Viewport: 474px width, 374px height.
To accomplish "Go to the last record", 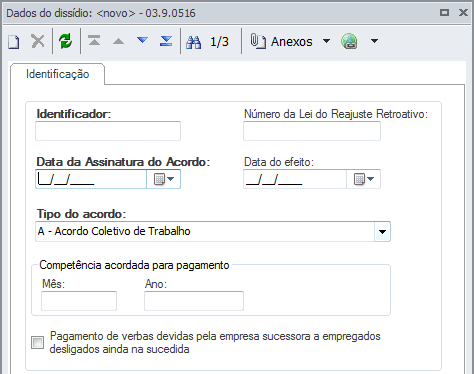I will click(166, 41).
